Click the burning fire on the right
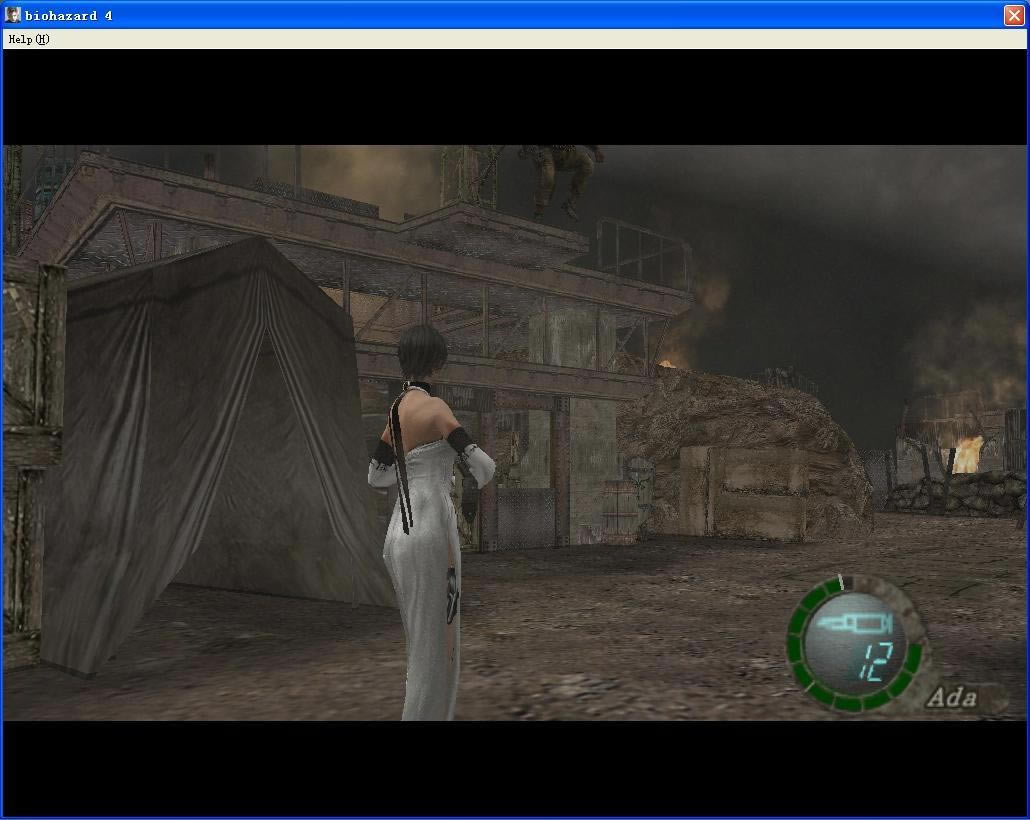 coord(967,453)
